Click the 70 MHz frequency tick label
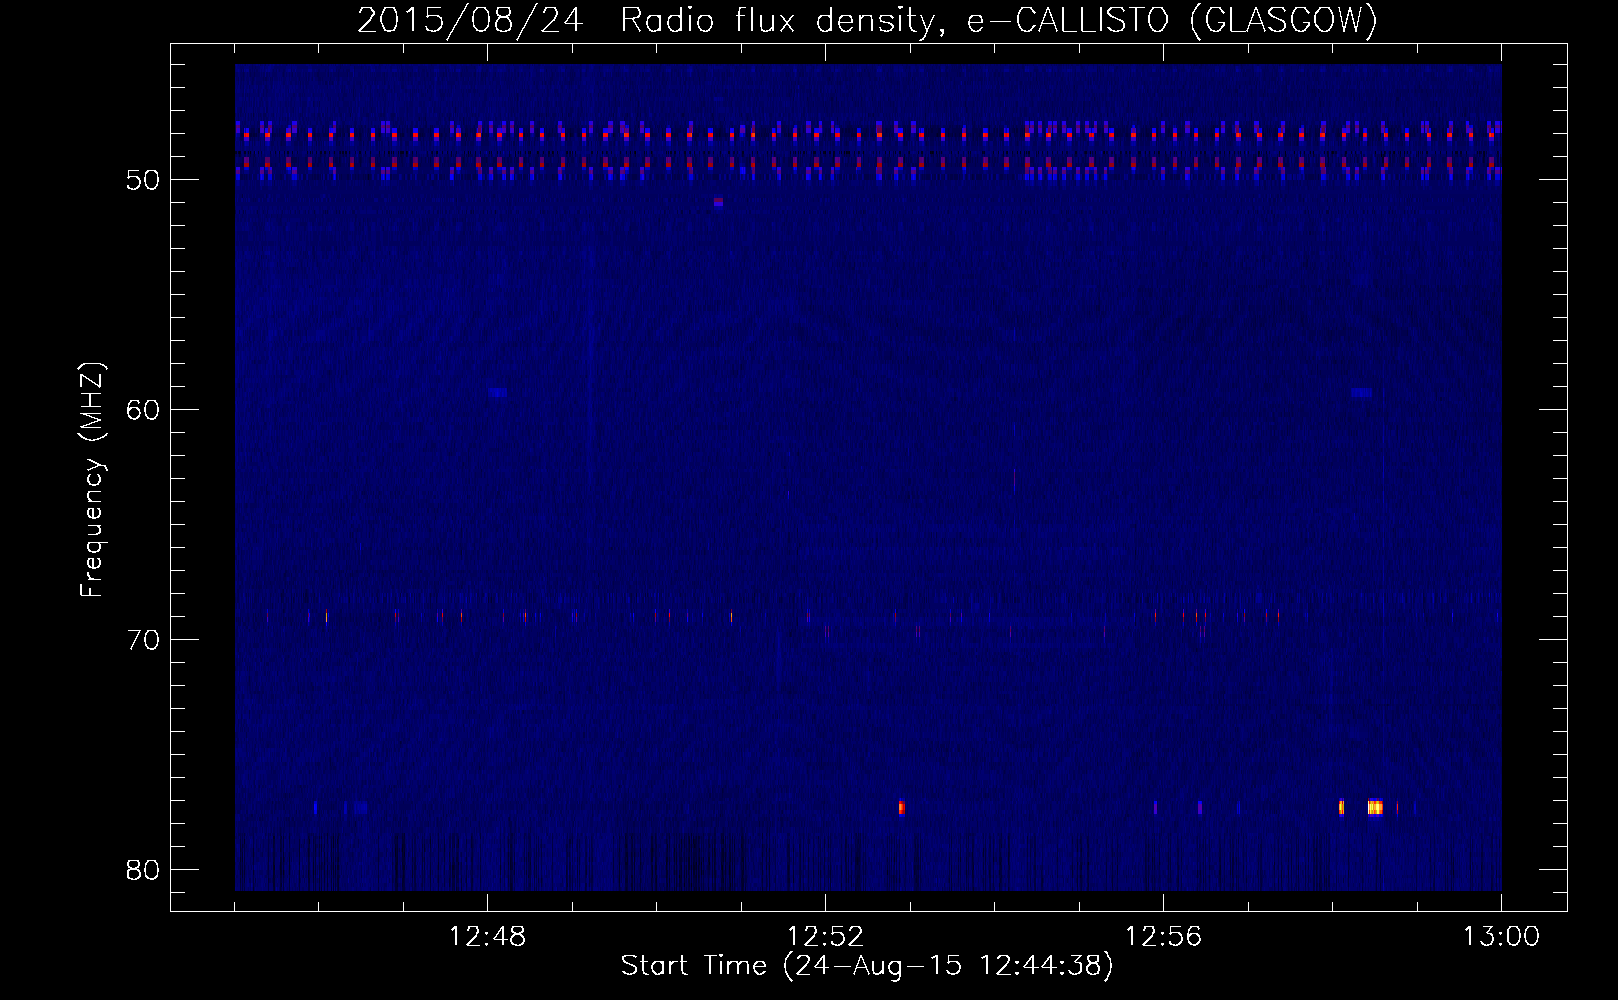This screenshot has width=1618, height=1000. coord(144,640)
